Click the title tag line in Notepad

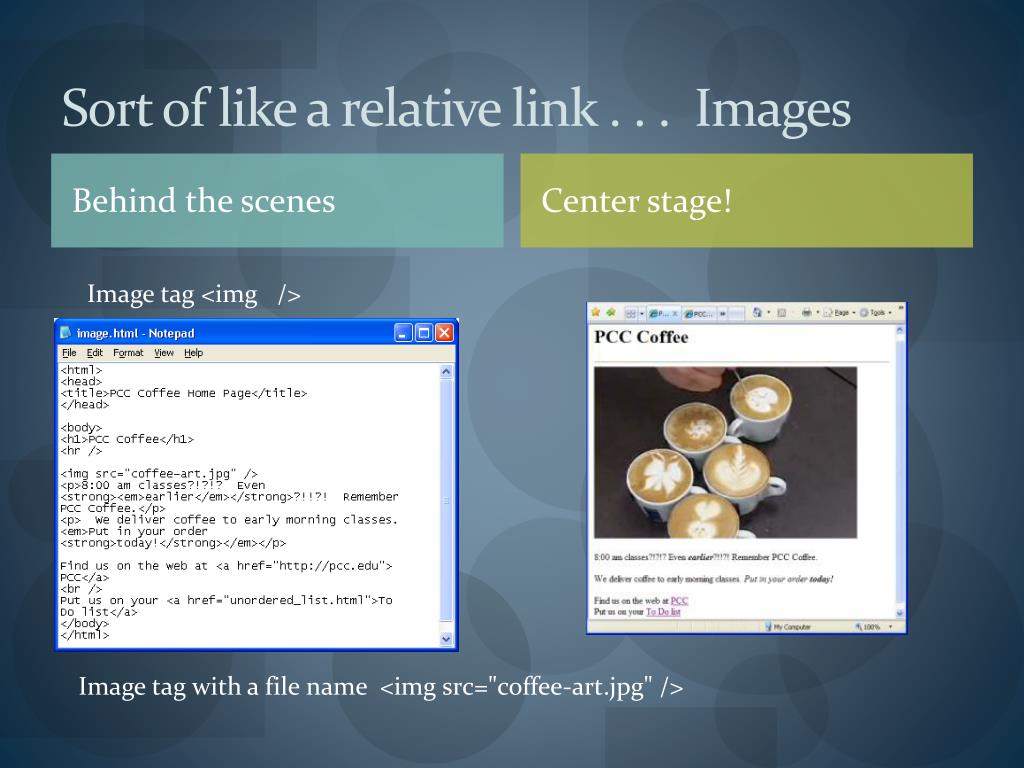click(x=184, y=393)
